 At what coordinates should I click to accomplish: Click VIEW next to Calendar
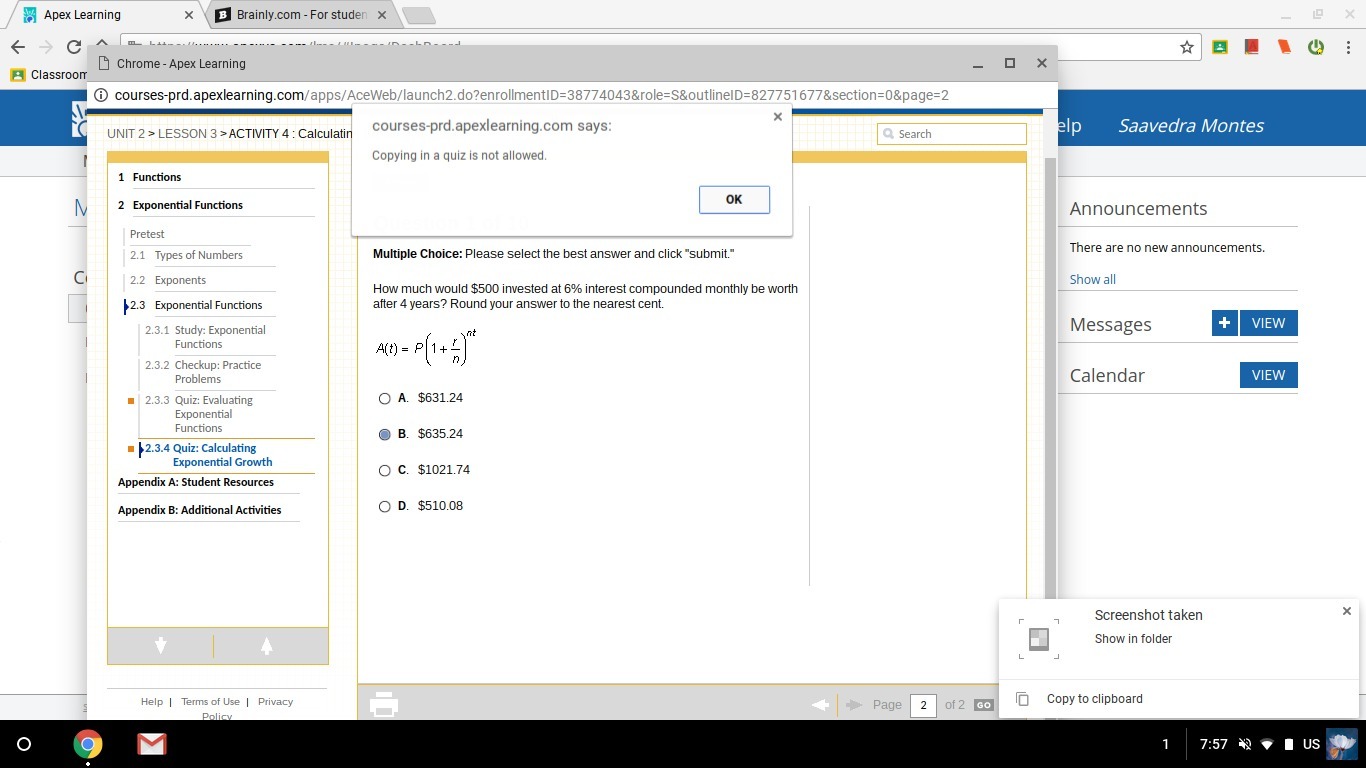click(1268, 375)
